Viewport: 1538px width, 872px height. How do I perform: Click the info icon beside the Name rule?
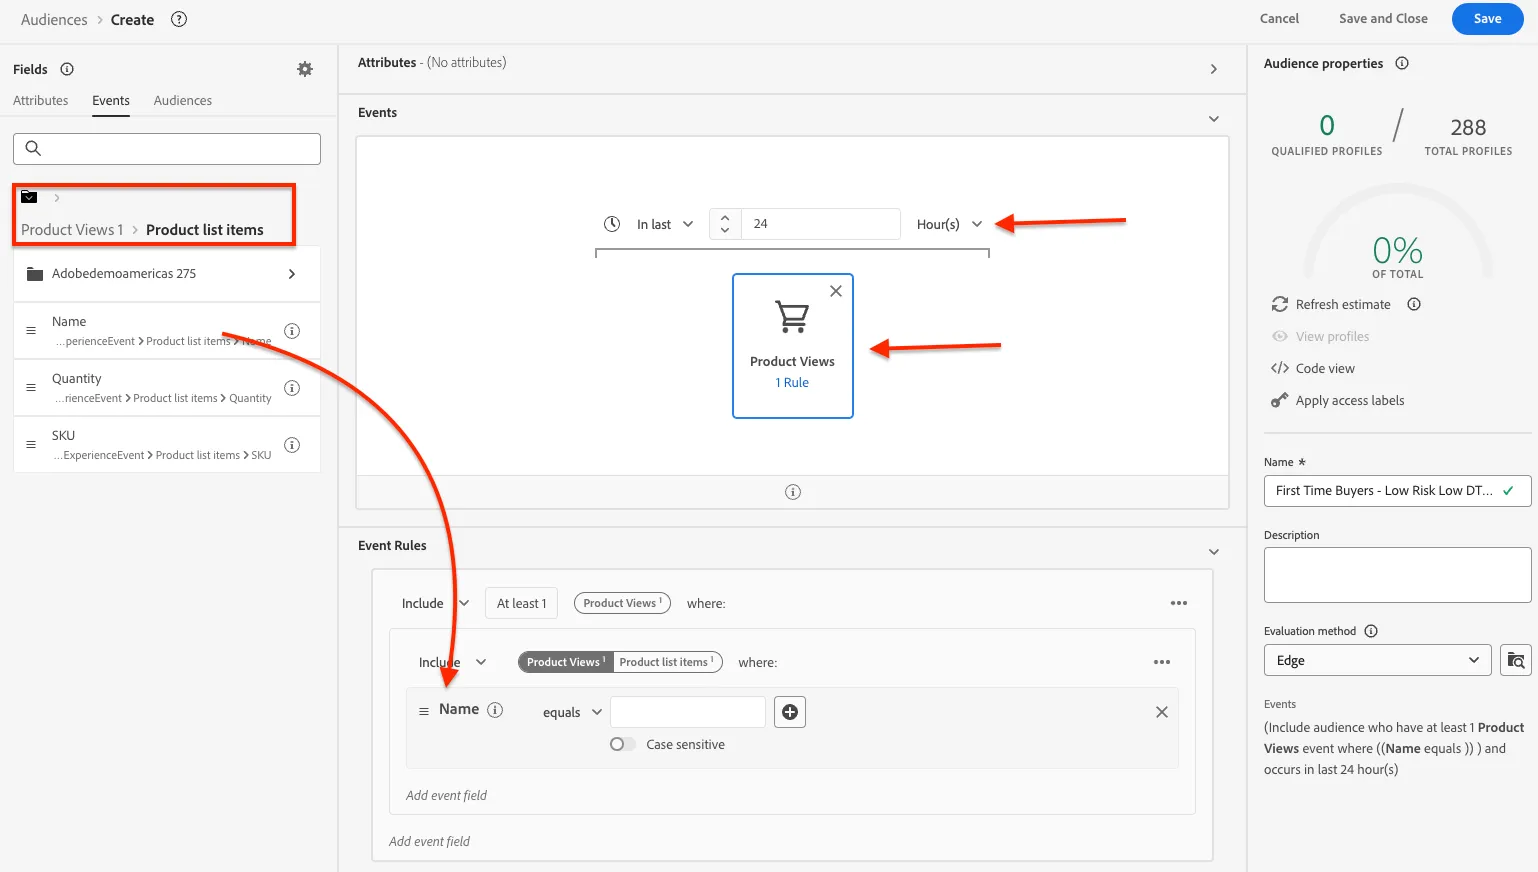495,710
